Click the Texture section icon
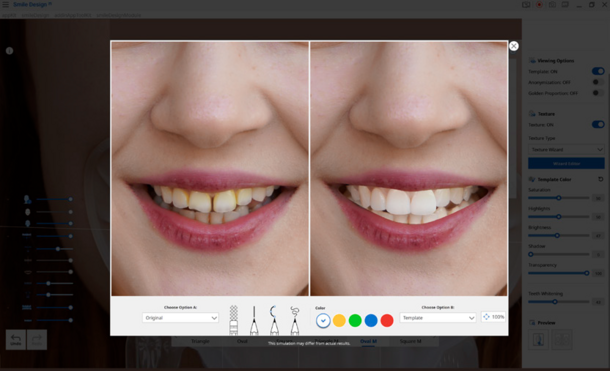The width and height of the screenshot is (610, 371). tap(532, 114)
